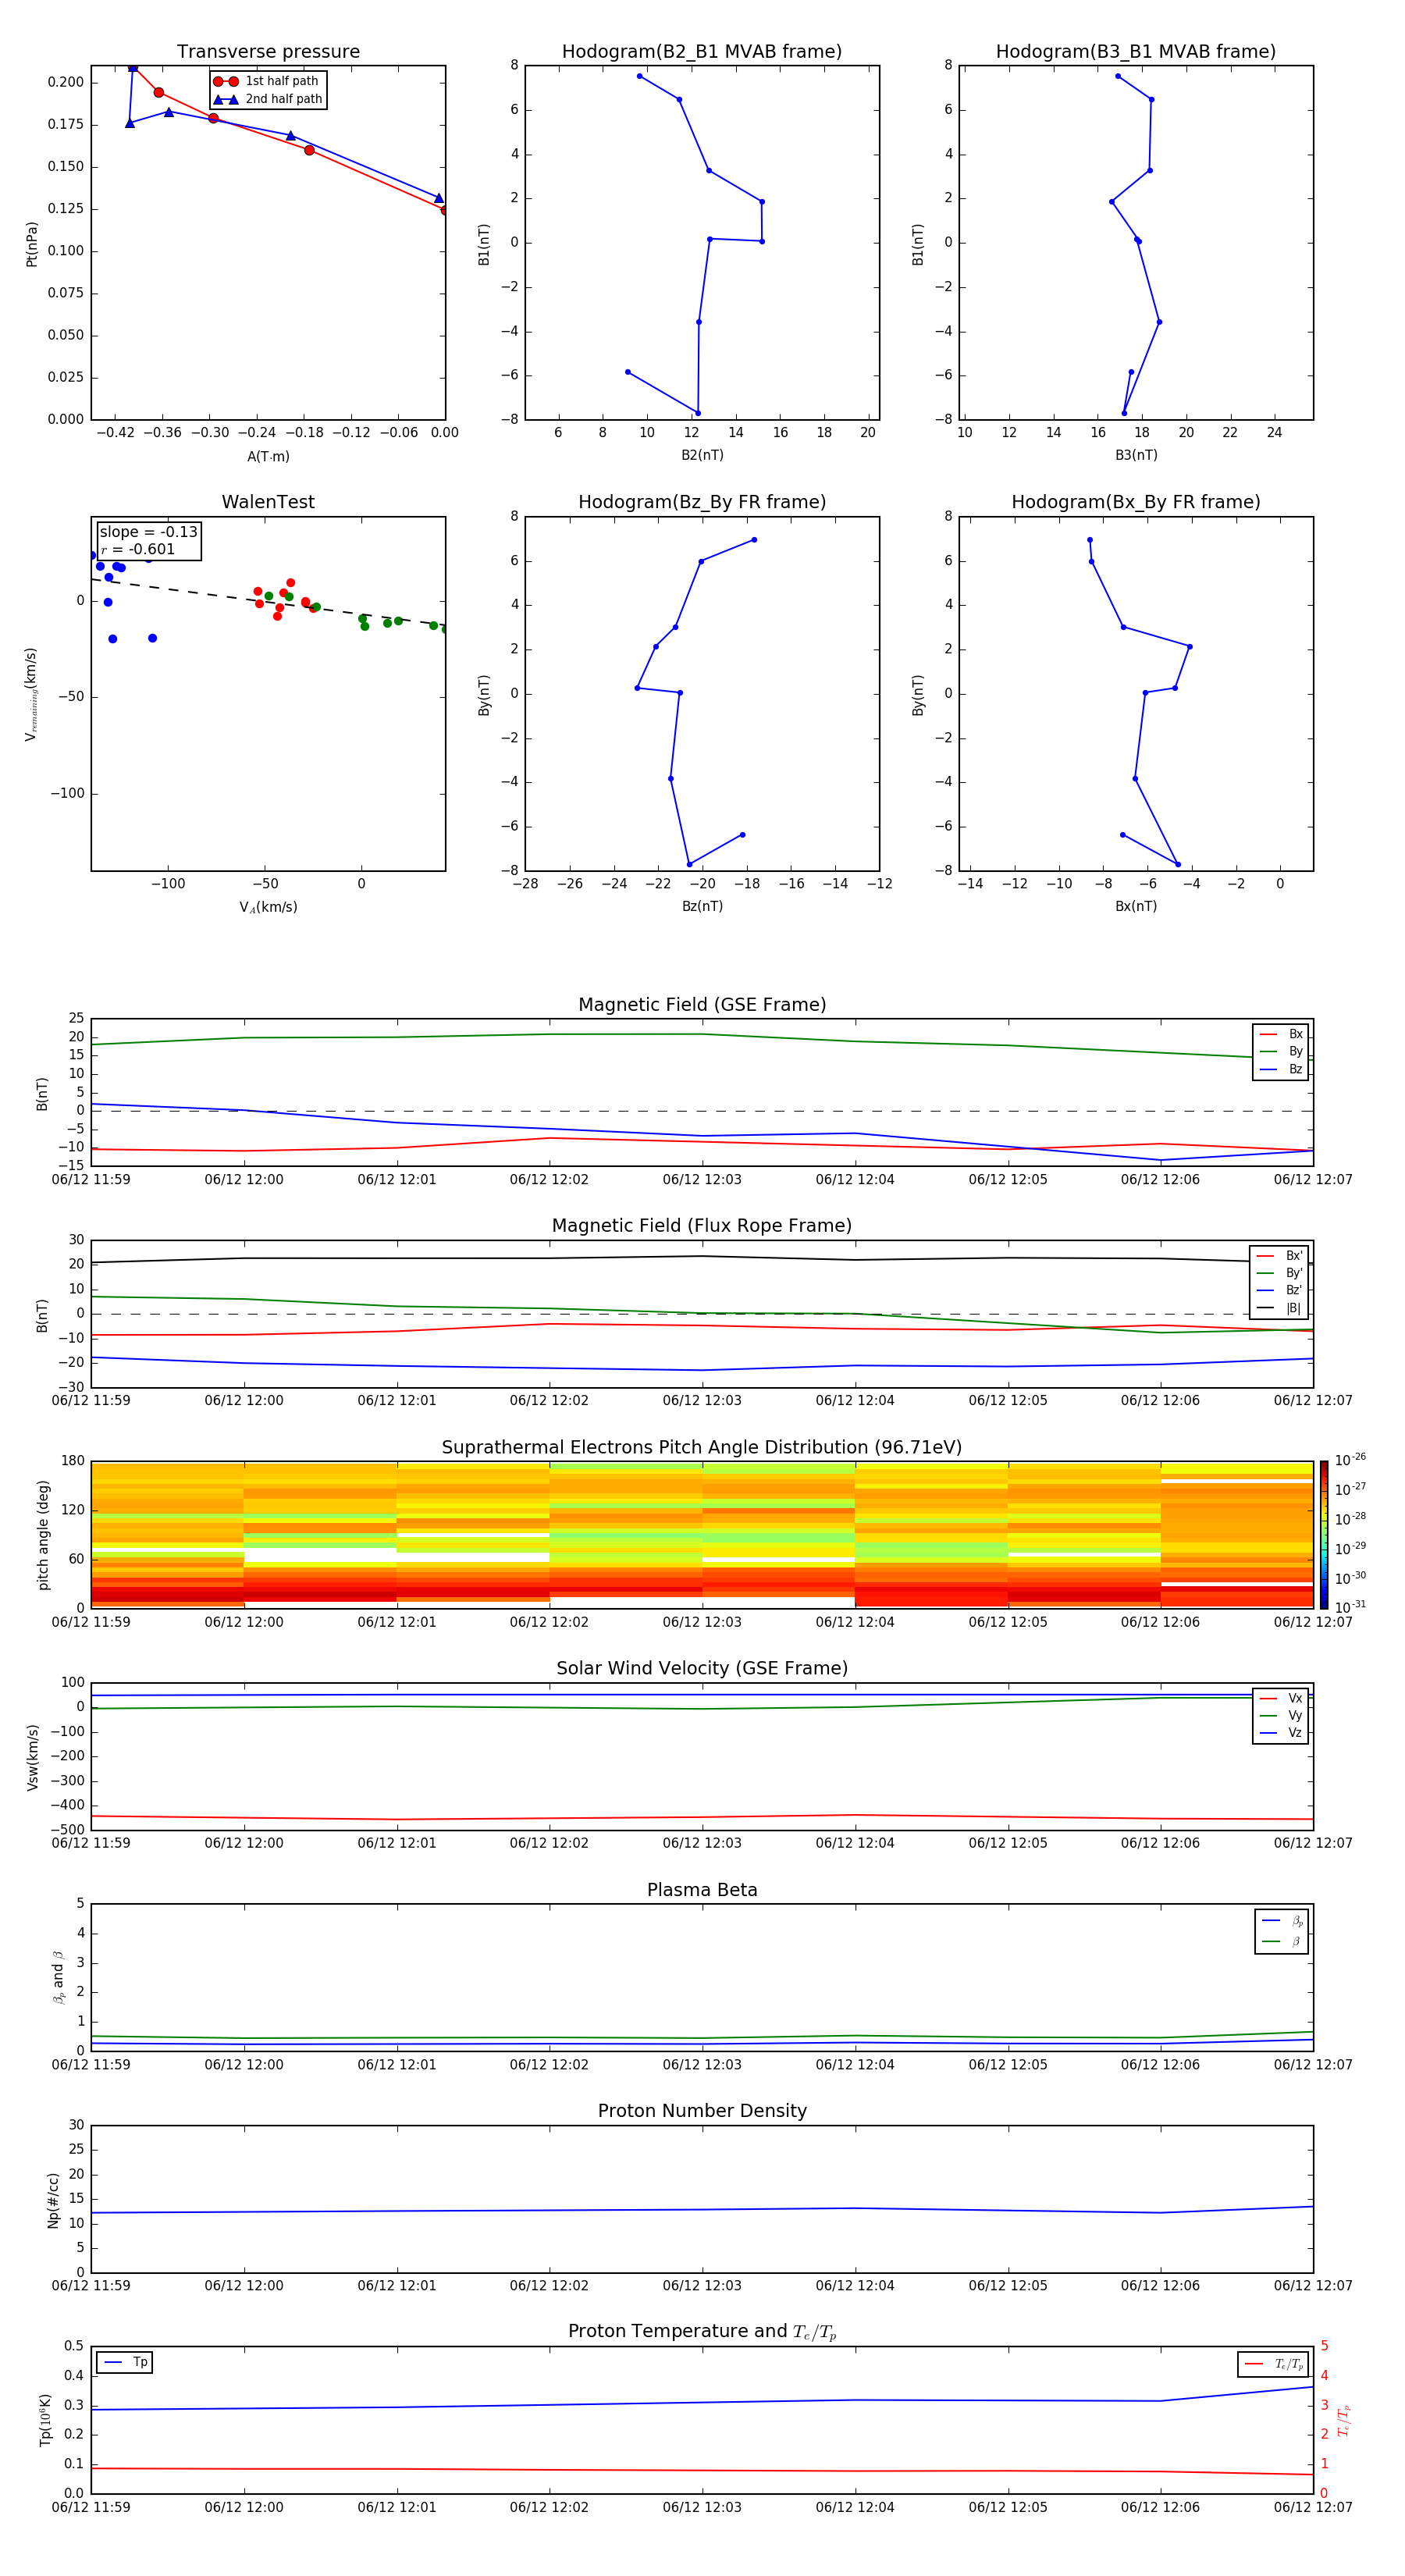Click the "V_A(km/s)" x-axis label

pos(268,907)
